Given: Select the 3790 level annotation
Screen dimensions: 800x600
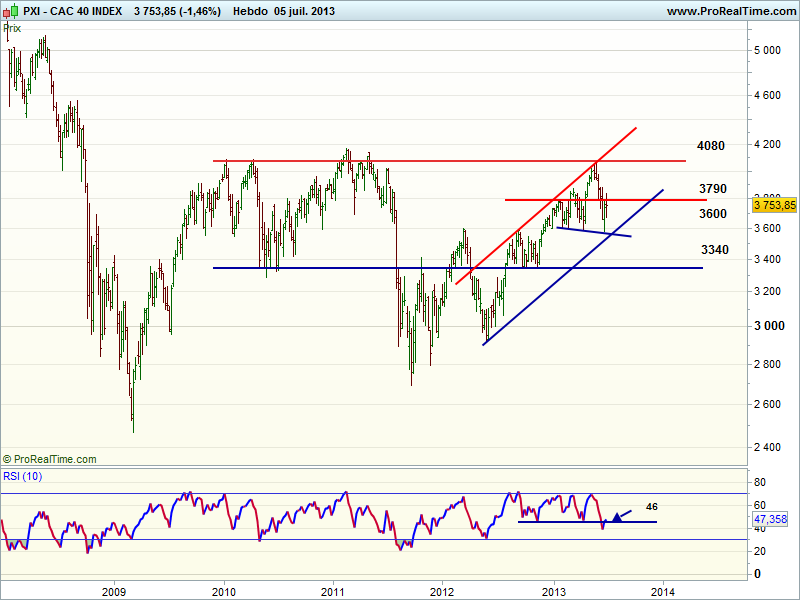Looking at the screenshot, I should (x=713, y=189).
